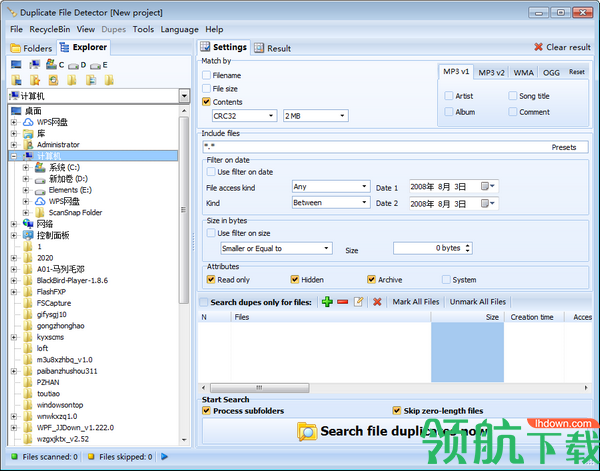Toggle the Read only attribute checkbox
Image resolution: width=600 pixels, height=471 pixels.
pos(211,280)
